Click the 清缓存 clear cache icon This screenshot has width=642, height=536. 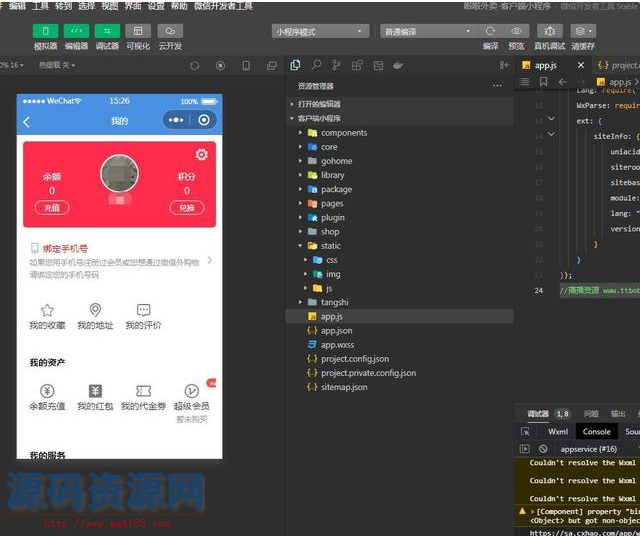tap(582, 32)
